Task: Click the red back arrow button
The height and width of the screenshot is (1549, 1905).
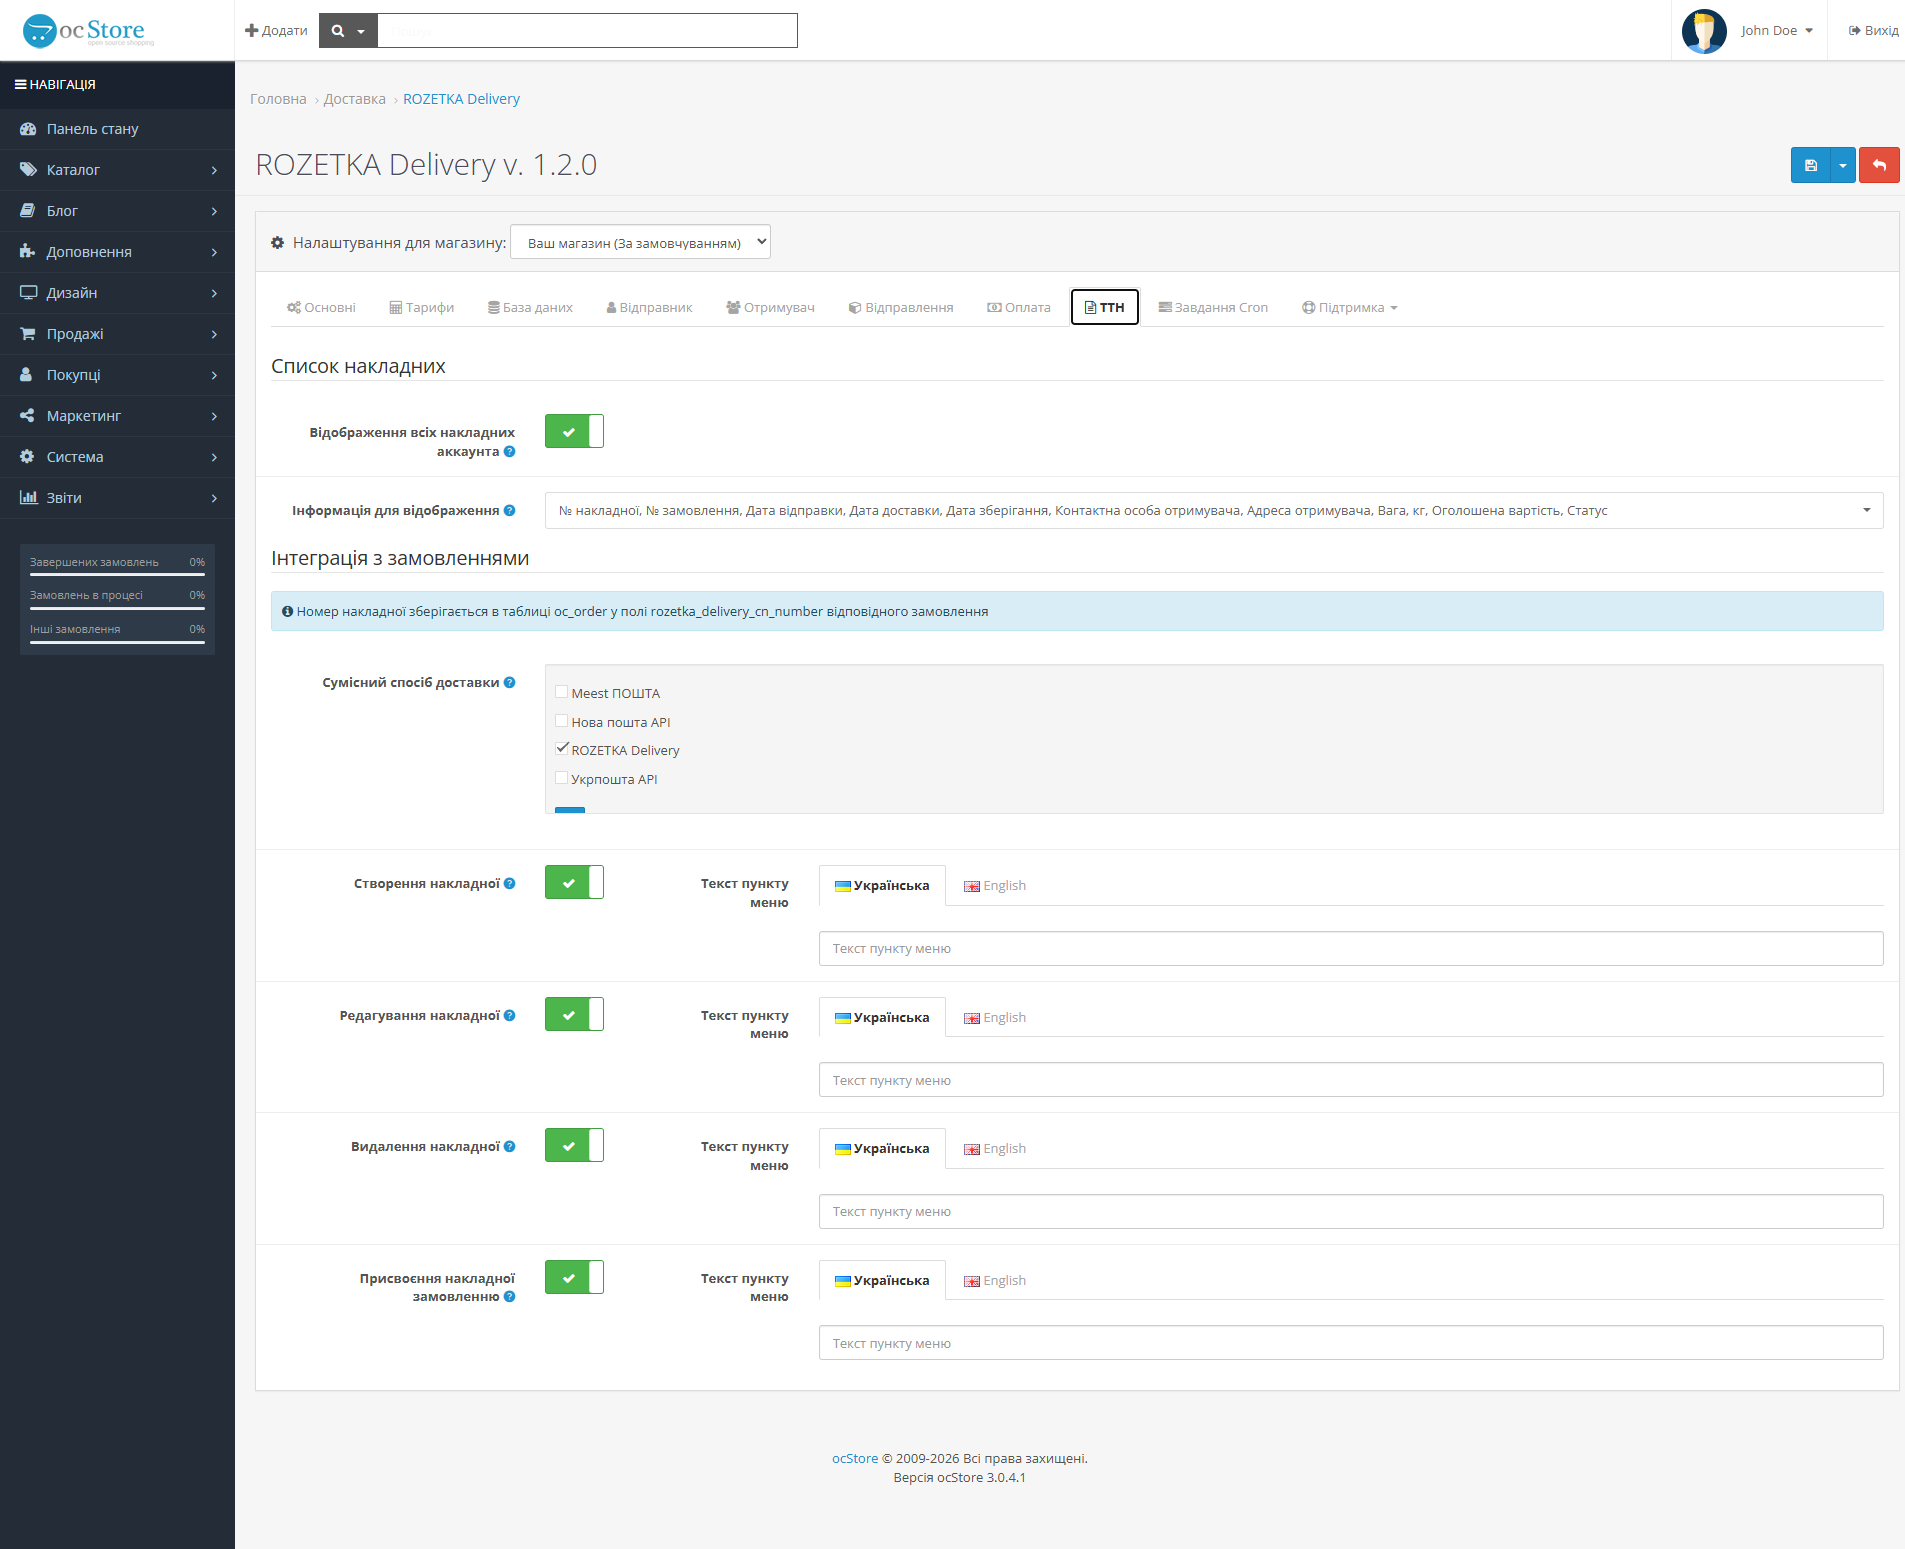Action: click(x=1879, y=165)
